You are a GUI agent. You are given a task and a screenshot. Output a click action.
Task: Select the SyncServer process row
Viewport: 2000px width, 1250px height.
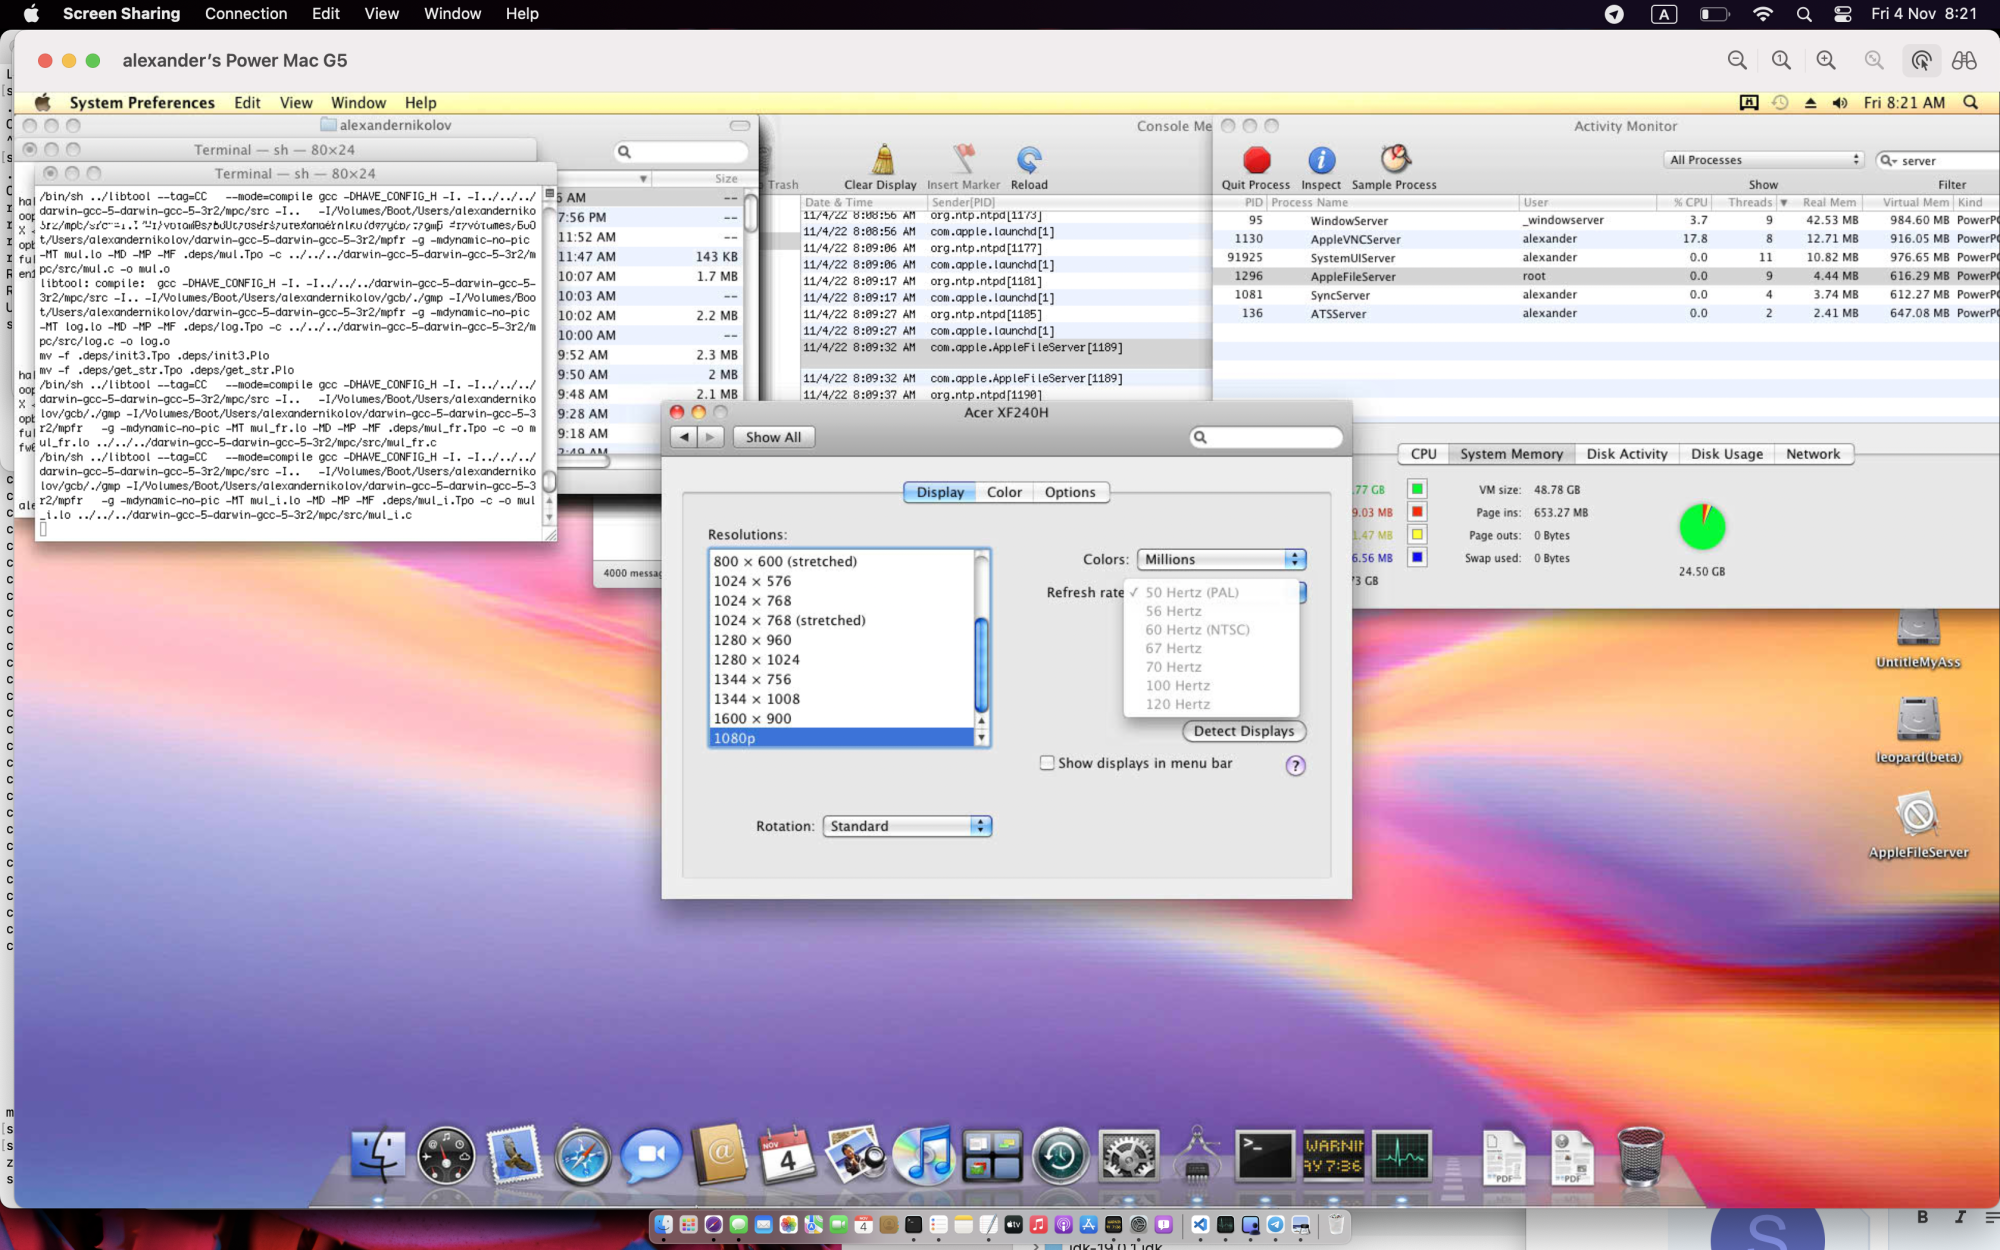pos(1606,295)
